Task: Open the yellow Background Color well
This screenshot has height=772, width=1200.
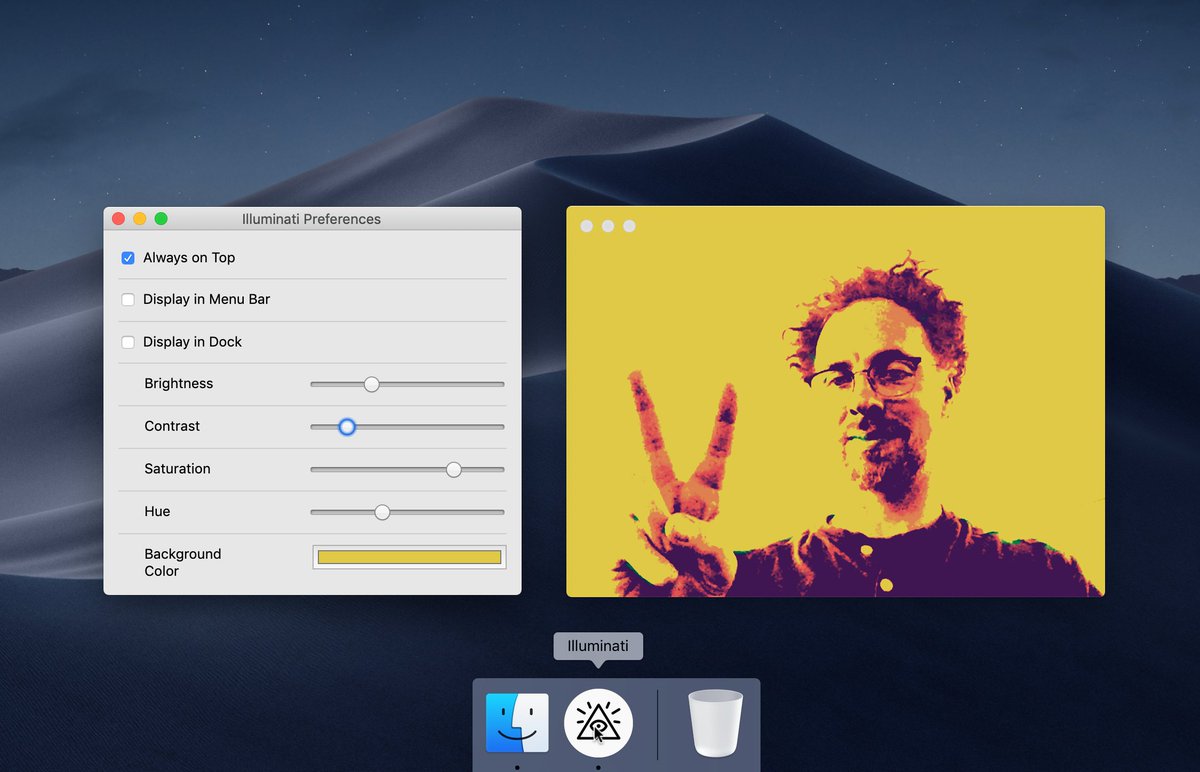Action: 410,557
